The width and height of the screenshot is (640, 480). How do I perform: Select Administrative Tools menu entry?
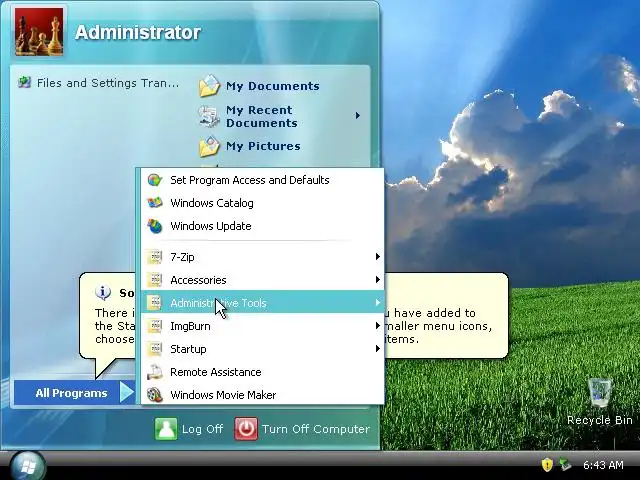pyautogui.click(x=262, y=303)
